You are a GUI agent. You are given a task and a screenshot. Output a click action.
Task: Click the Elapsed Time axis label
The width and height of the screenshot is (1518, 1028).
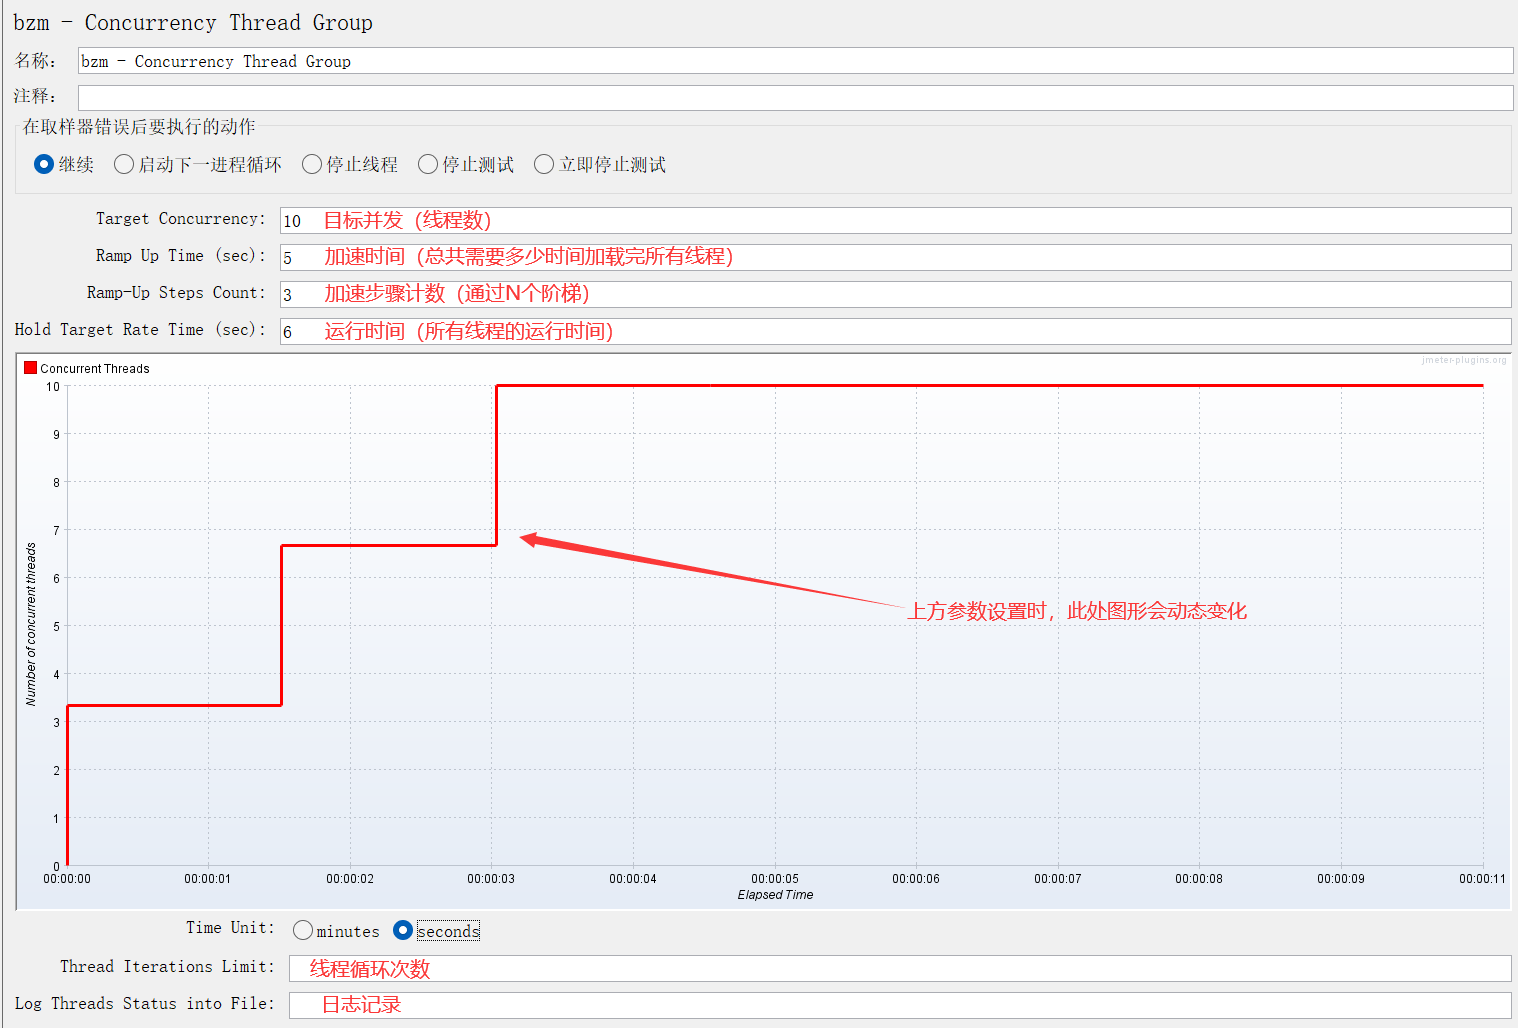(x=775, y=895)
